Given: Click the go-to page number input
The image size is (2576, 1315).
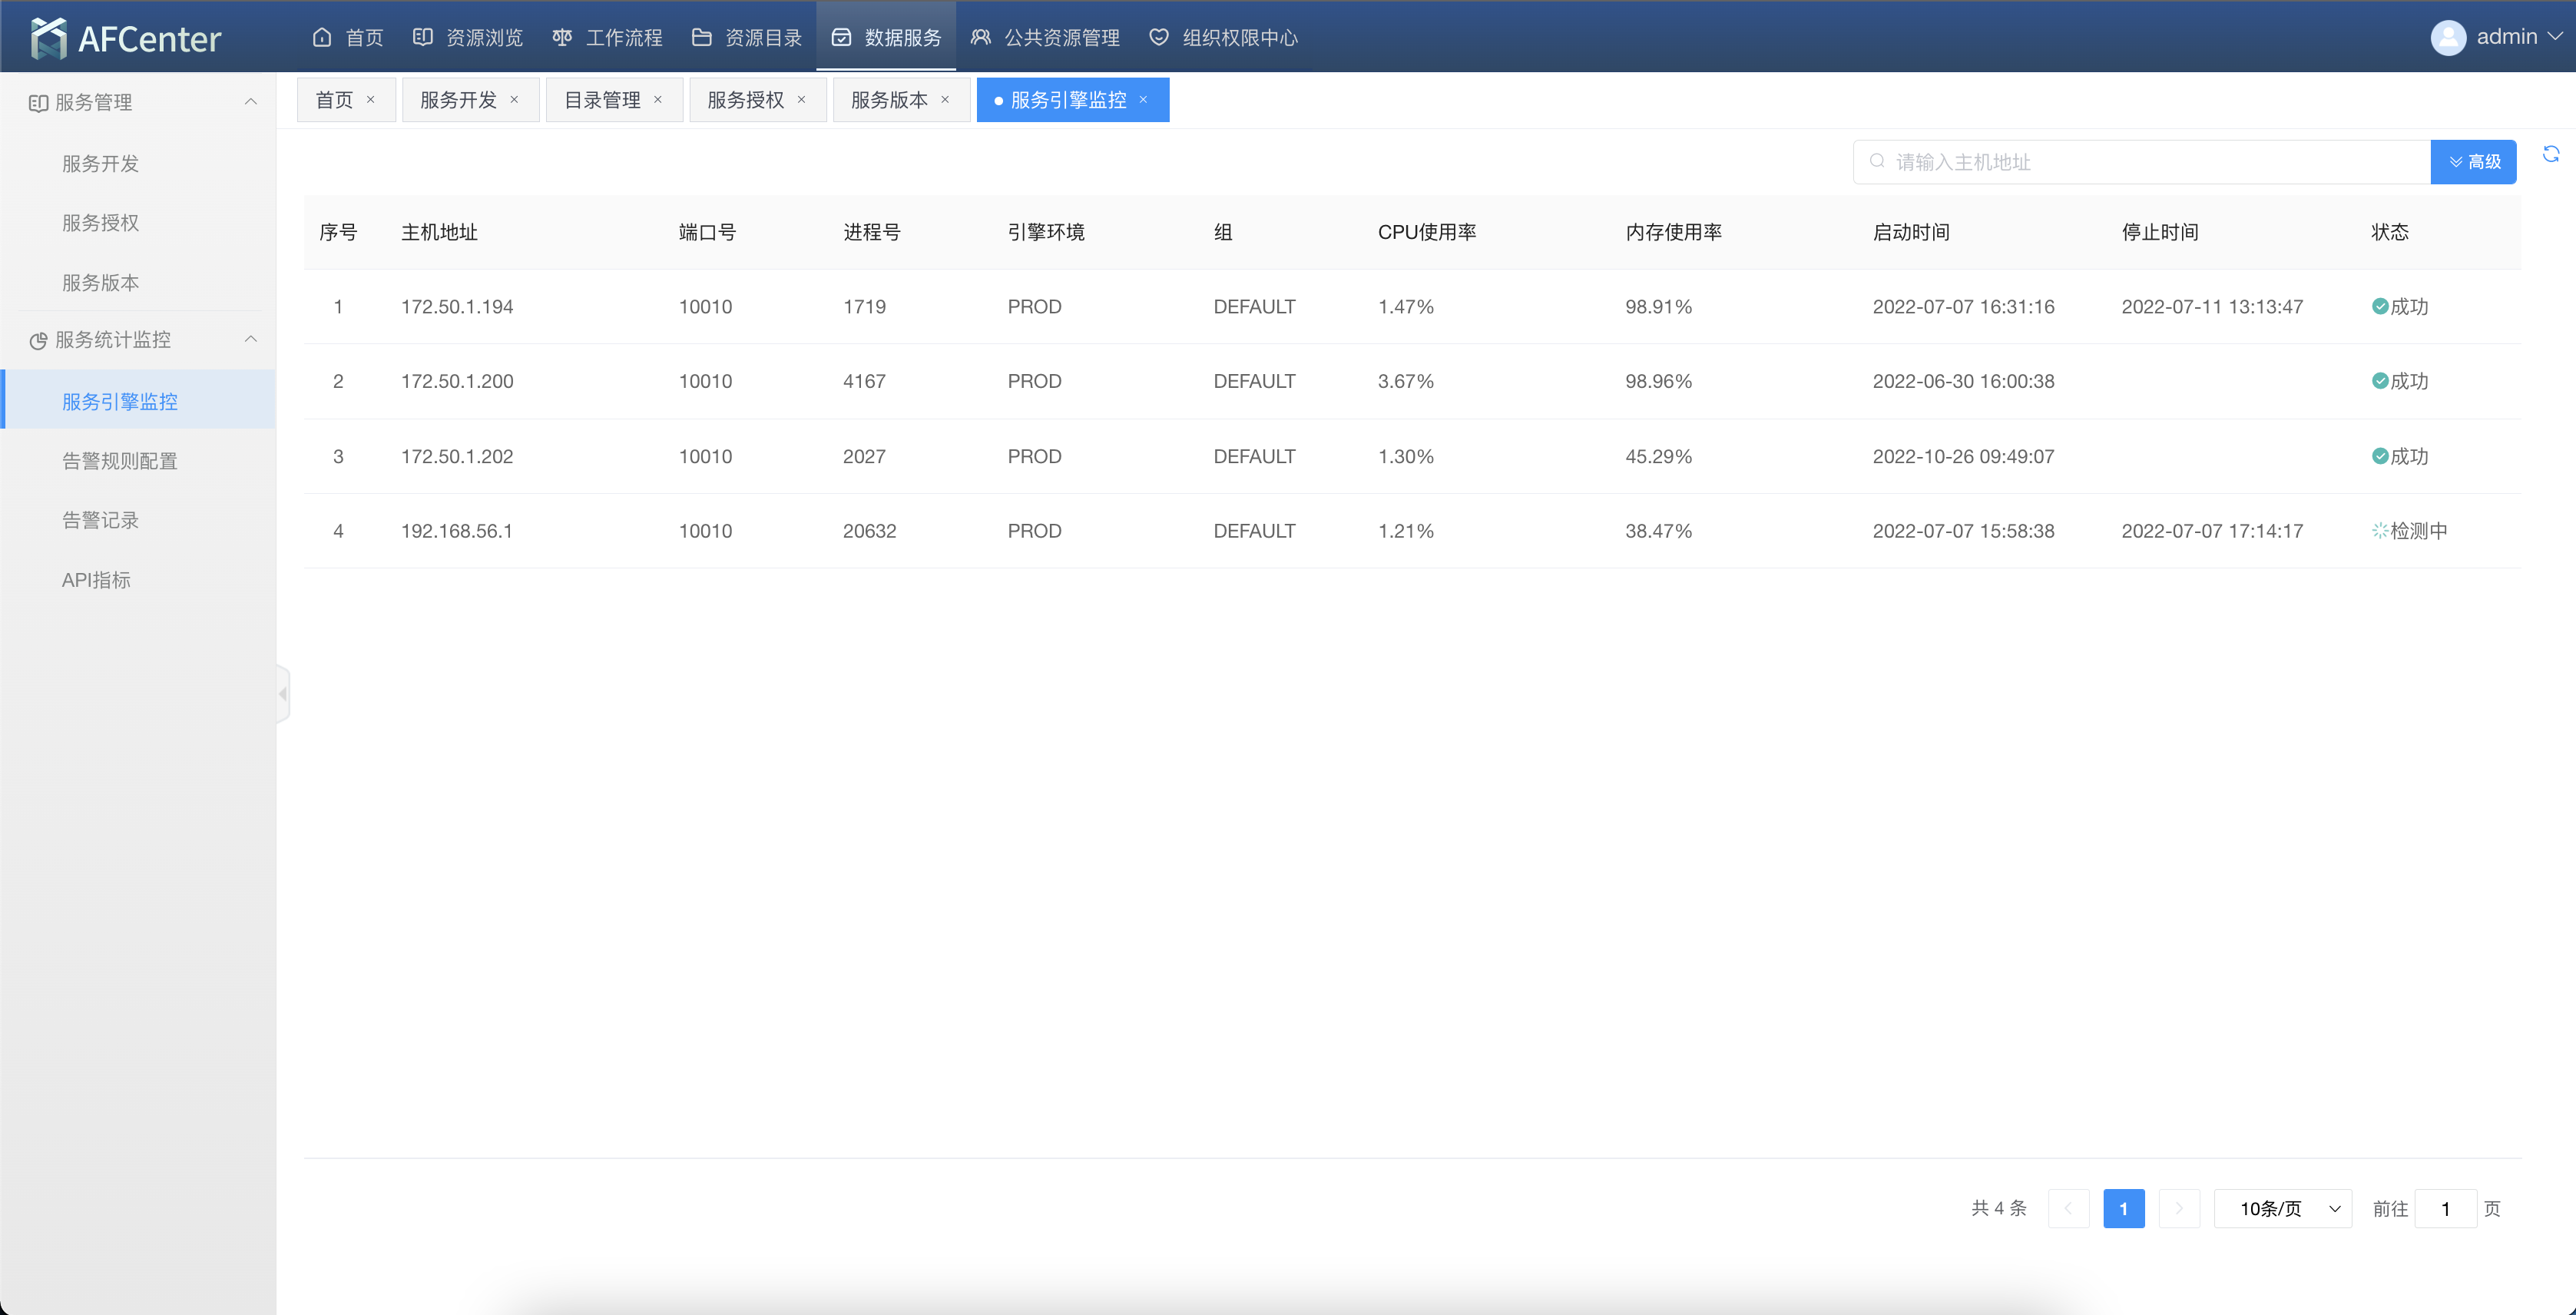Looking at the screenshot, I should [x=2445, y=1208].
